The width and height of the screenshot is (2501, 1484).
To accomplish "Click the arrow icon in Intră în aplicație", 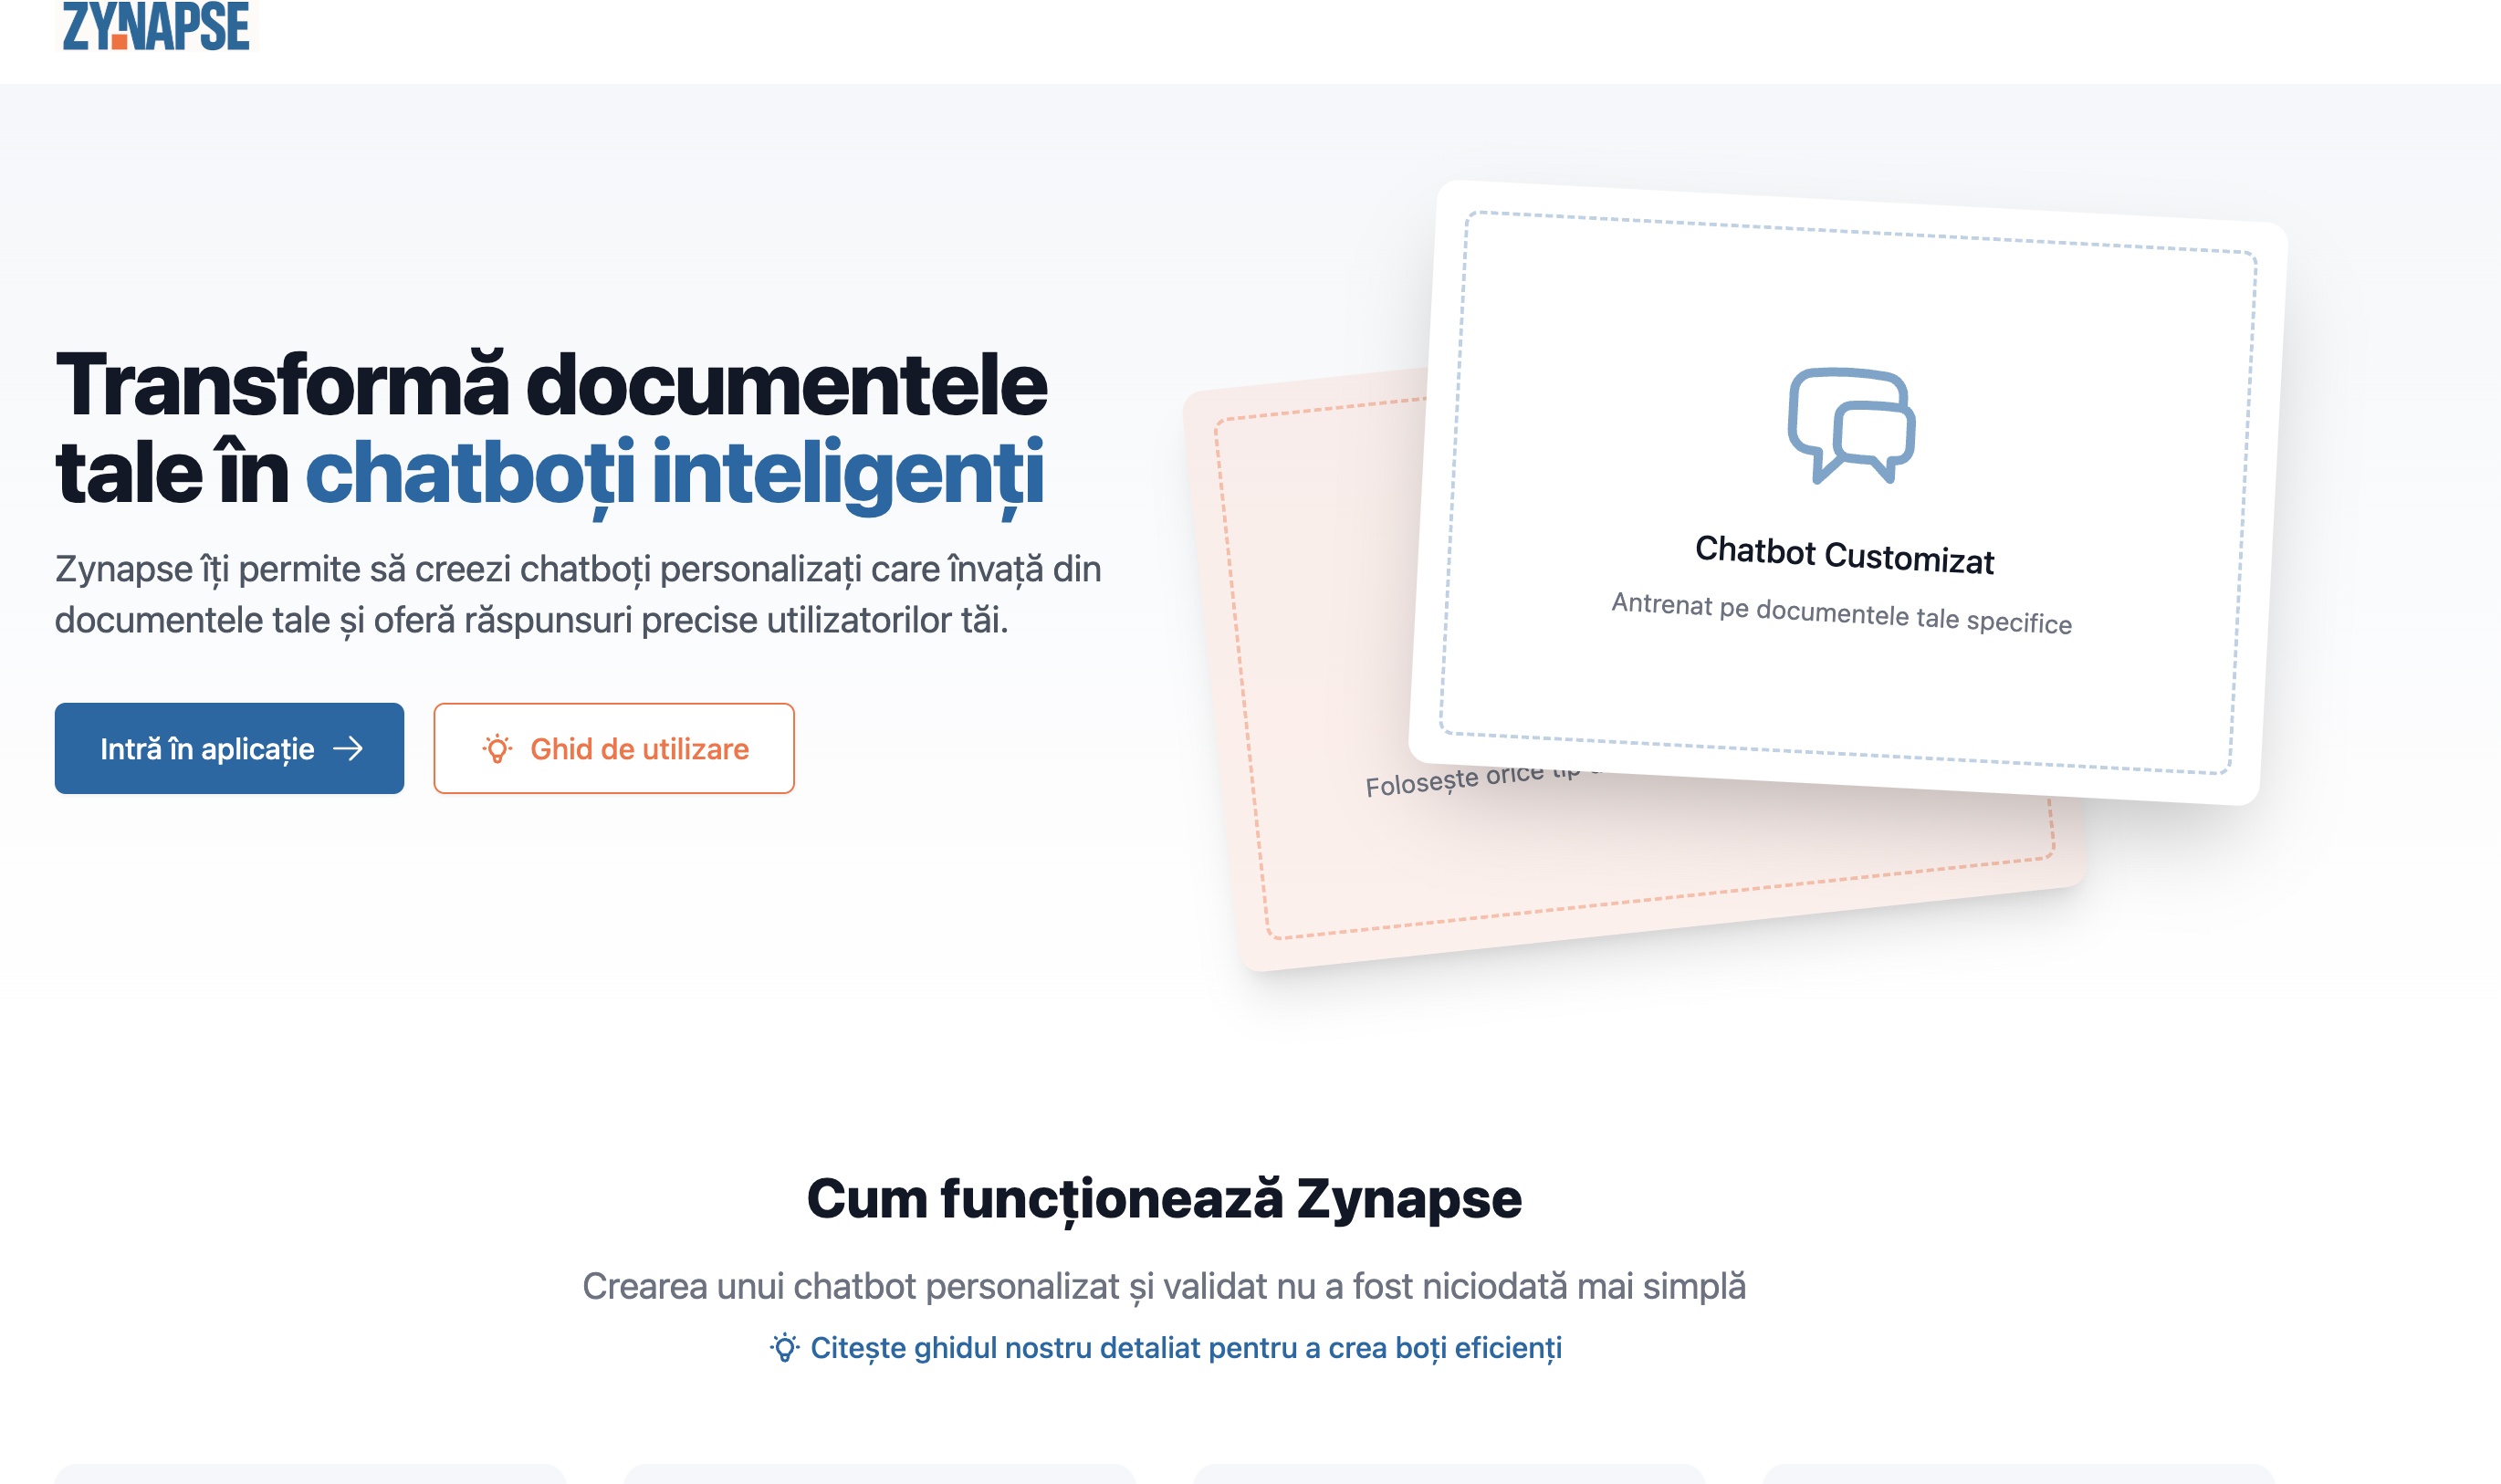I will click(x=348, y=749).
